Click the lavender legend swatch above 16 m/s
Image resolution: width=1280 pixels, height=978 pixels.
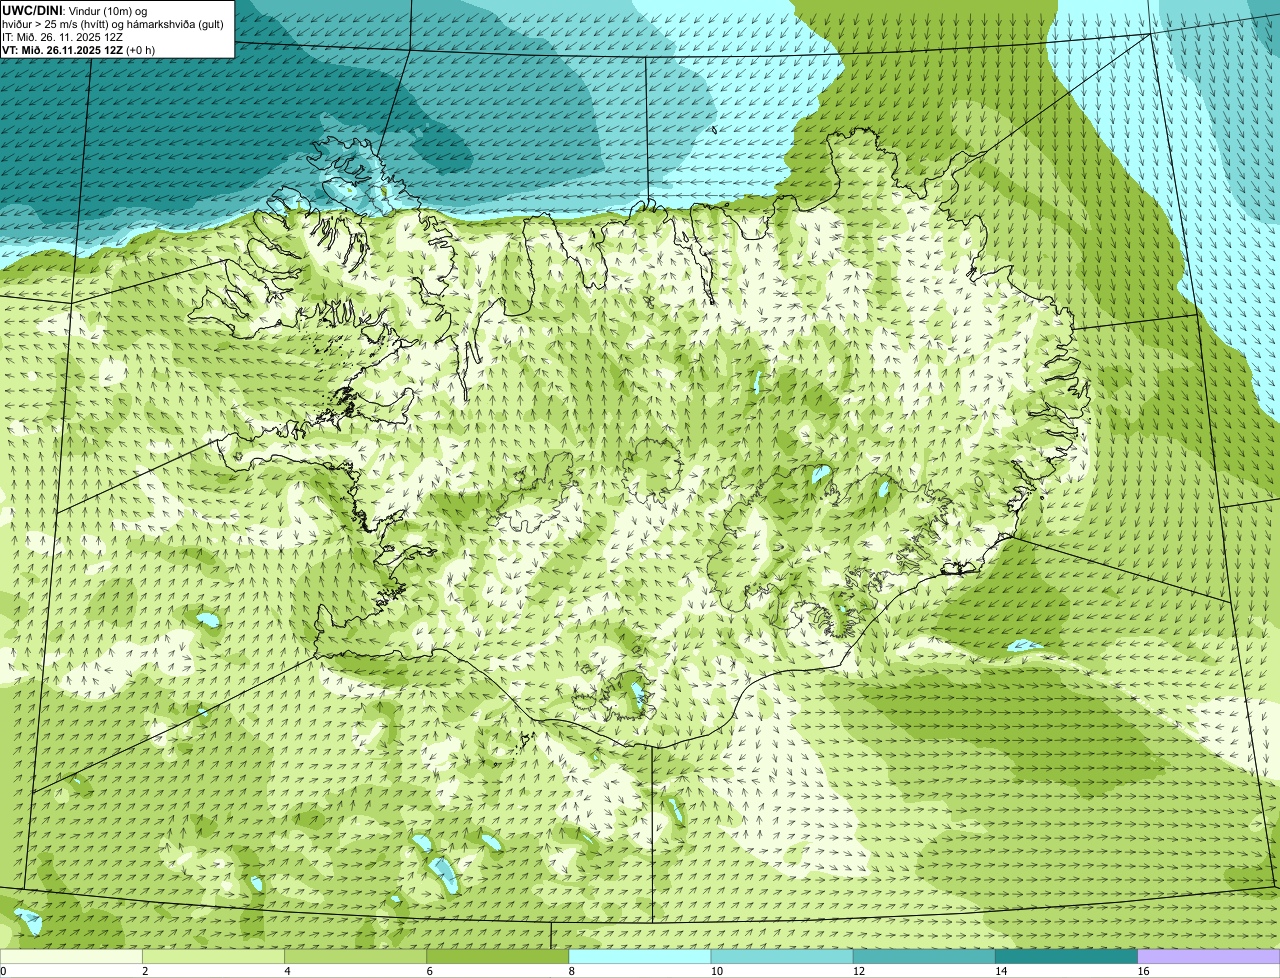pyautogui.click(x=1209, y=956)
